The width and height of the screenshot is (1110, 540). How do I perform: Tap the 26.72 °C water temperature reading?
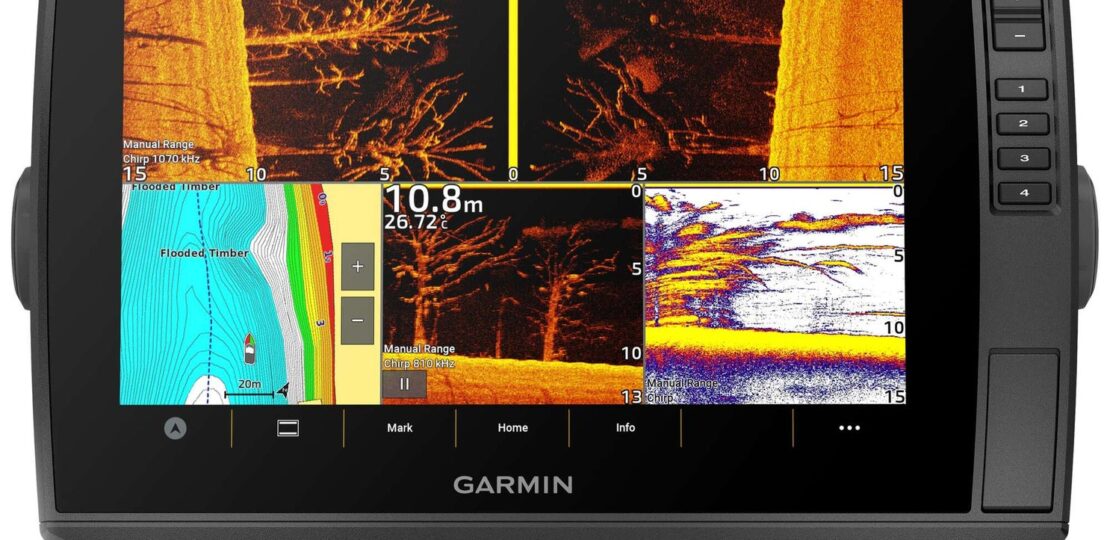(416, 222)
